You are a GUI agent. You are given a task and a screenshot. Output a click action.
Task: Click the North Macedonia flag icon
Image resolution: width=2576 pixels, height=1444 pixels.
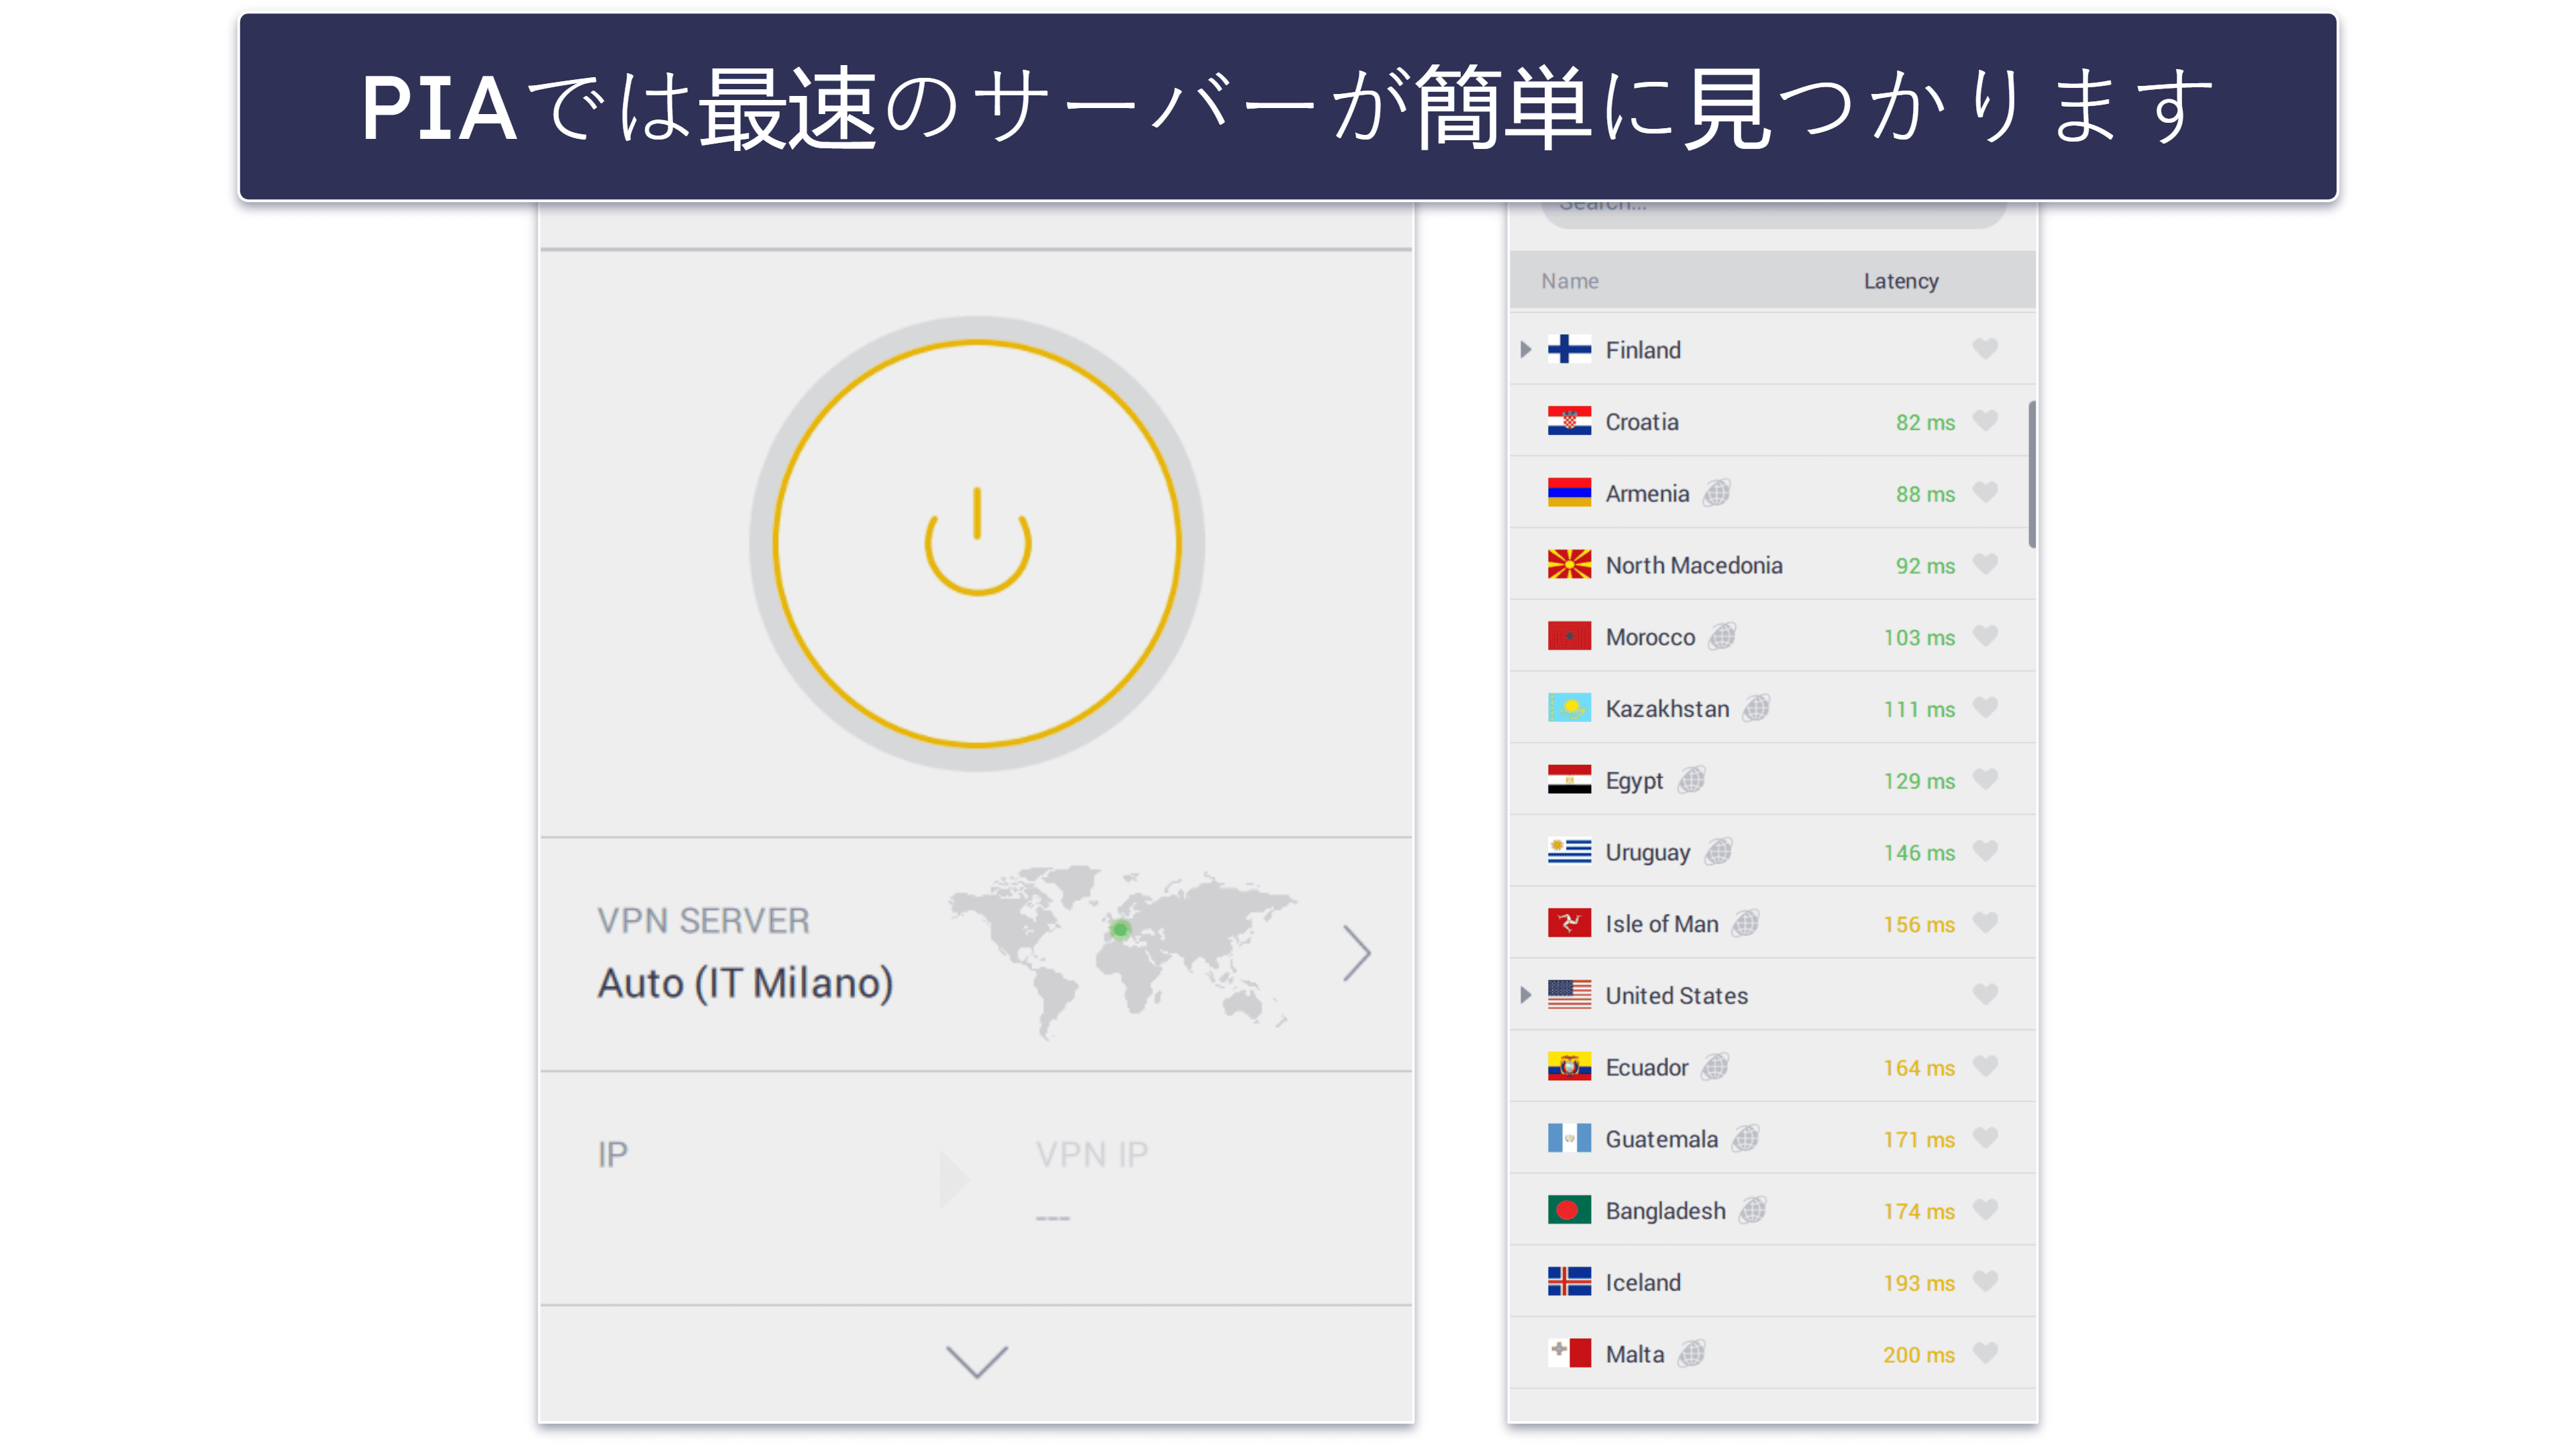(1569, 565)
